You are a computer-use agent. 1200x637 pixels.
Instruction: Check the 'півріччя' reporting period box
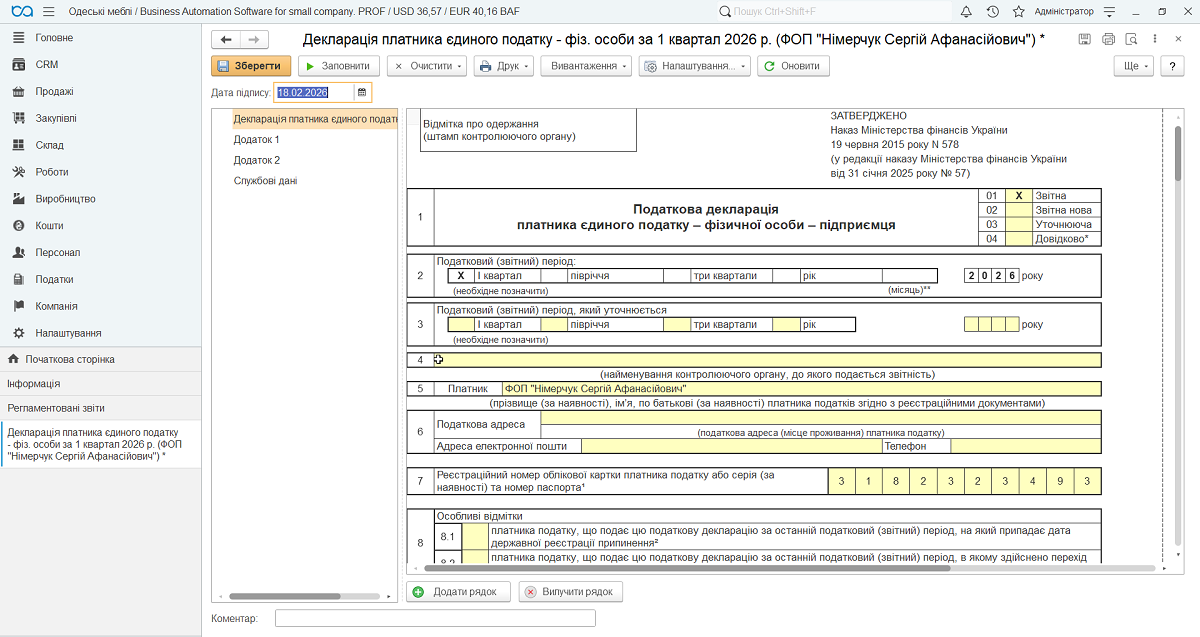(x=554, y=275)
